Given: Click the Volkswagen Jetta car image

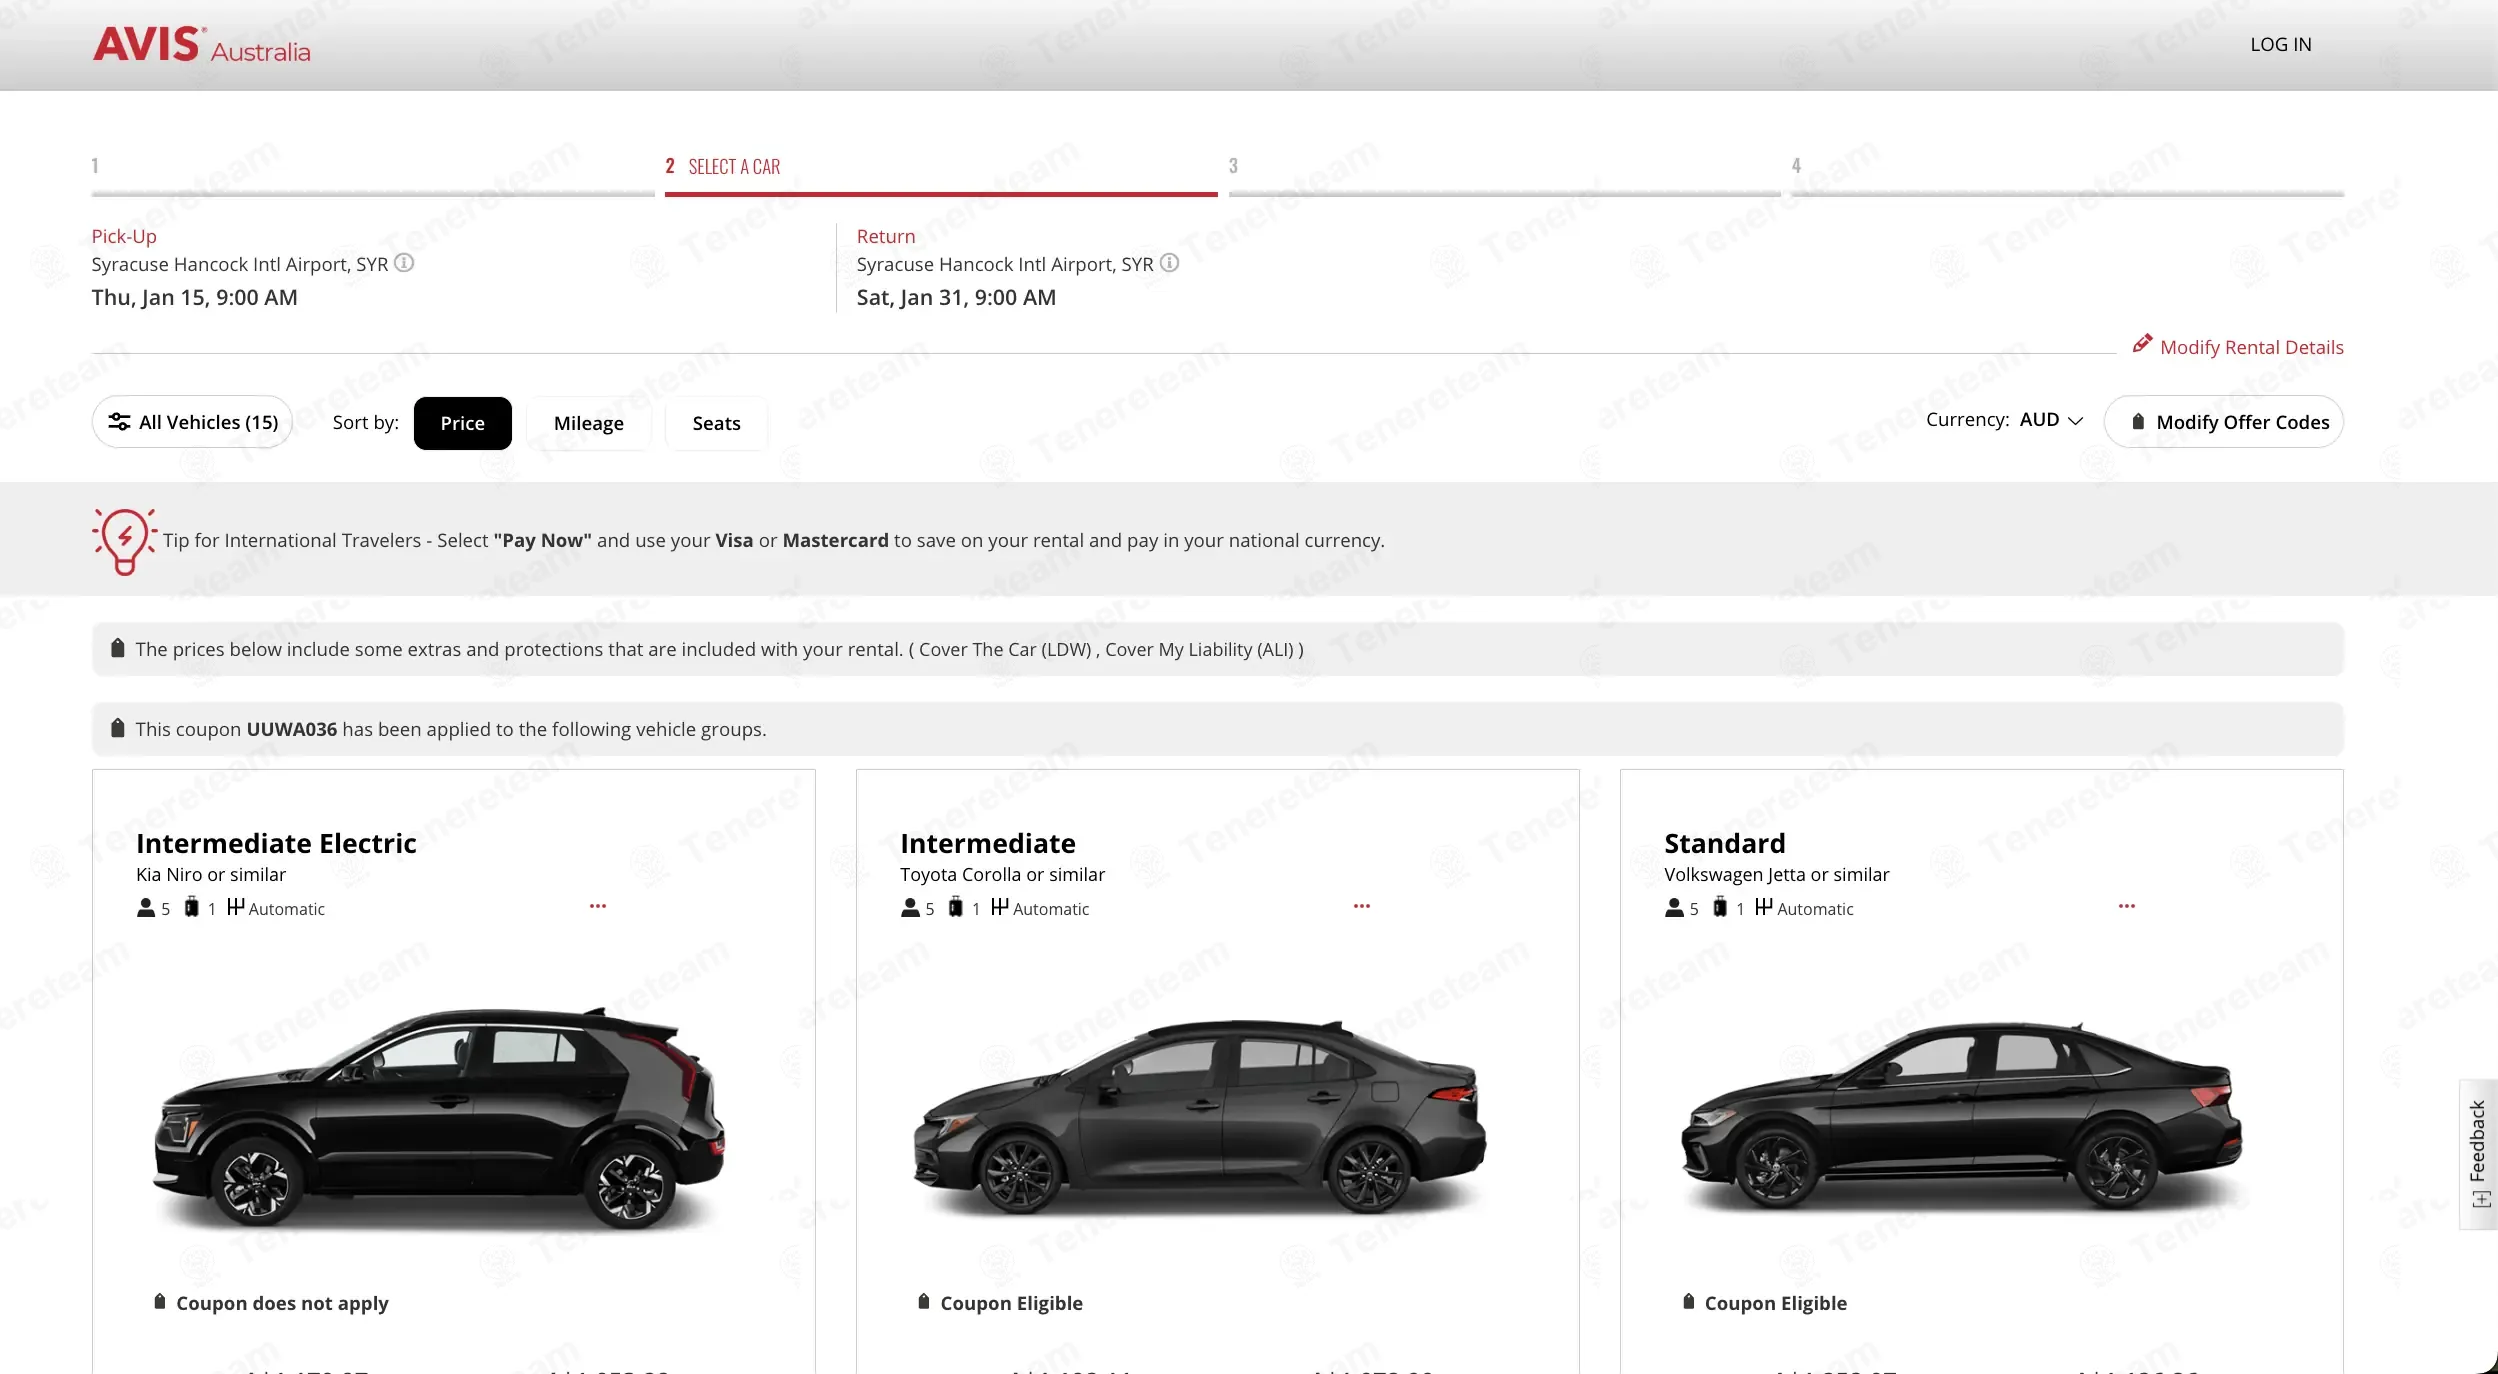Looking at the screenshot, I should [1962, 1115].
